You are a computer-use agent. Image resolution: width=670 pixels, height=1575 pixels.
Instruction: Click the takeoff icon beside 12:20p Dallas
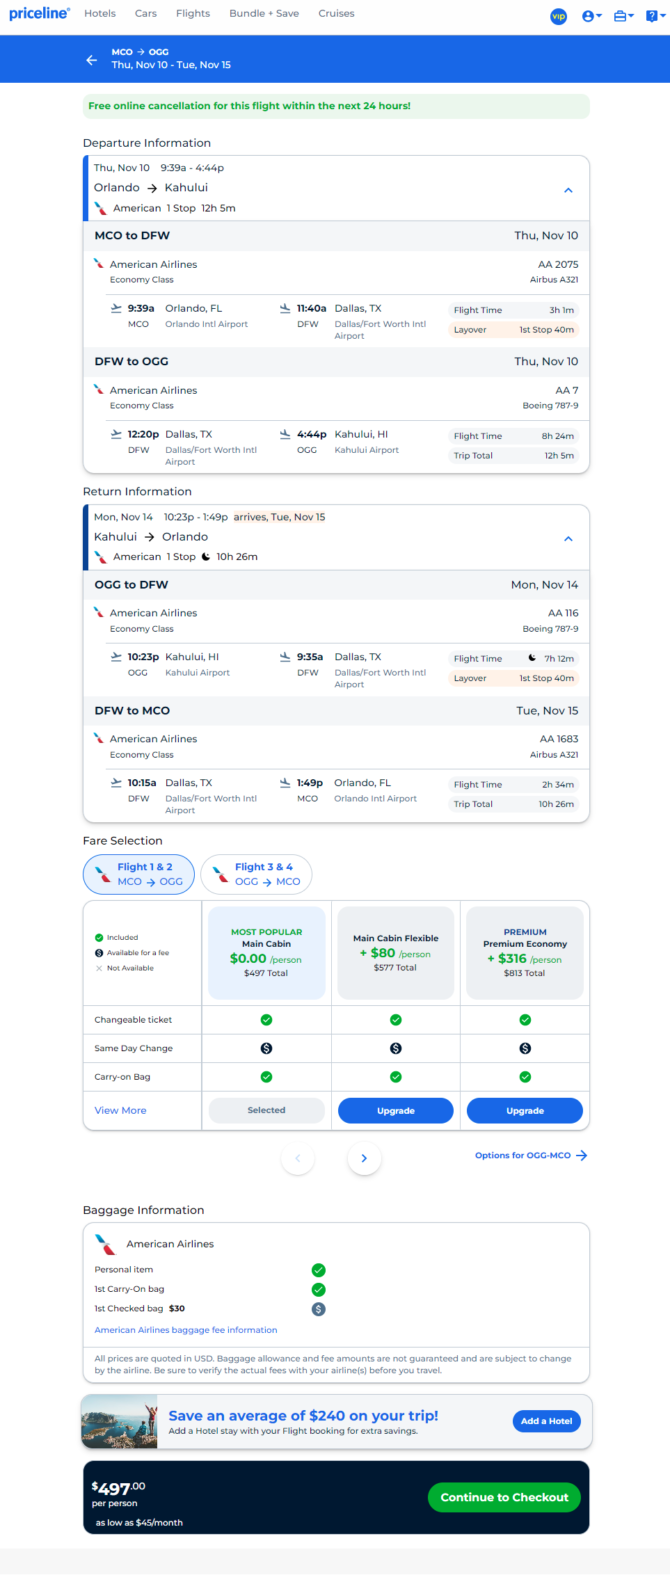pos(116,434)
